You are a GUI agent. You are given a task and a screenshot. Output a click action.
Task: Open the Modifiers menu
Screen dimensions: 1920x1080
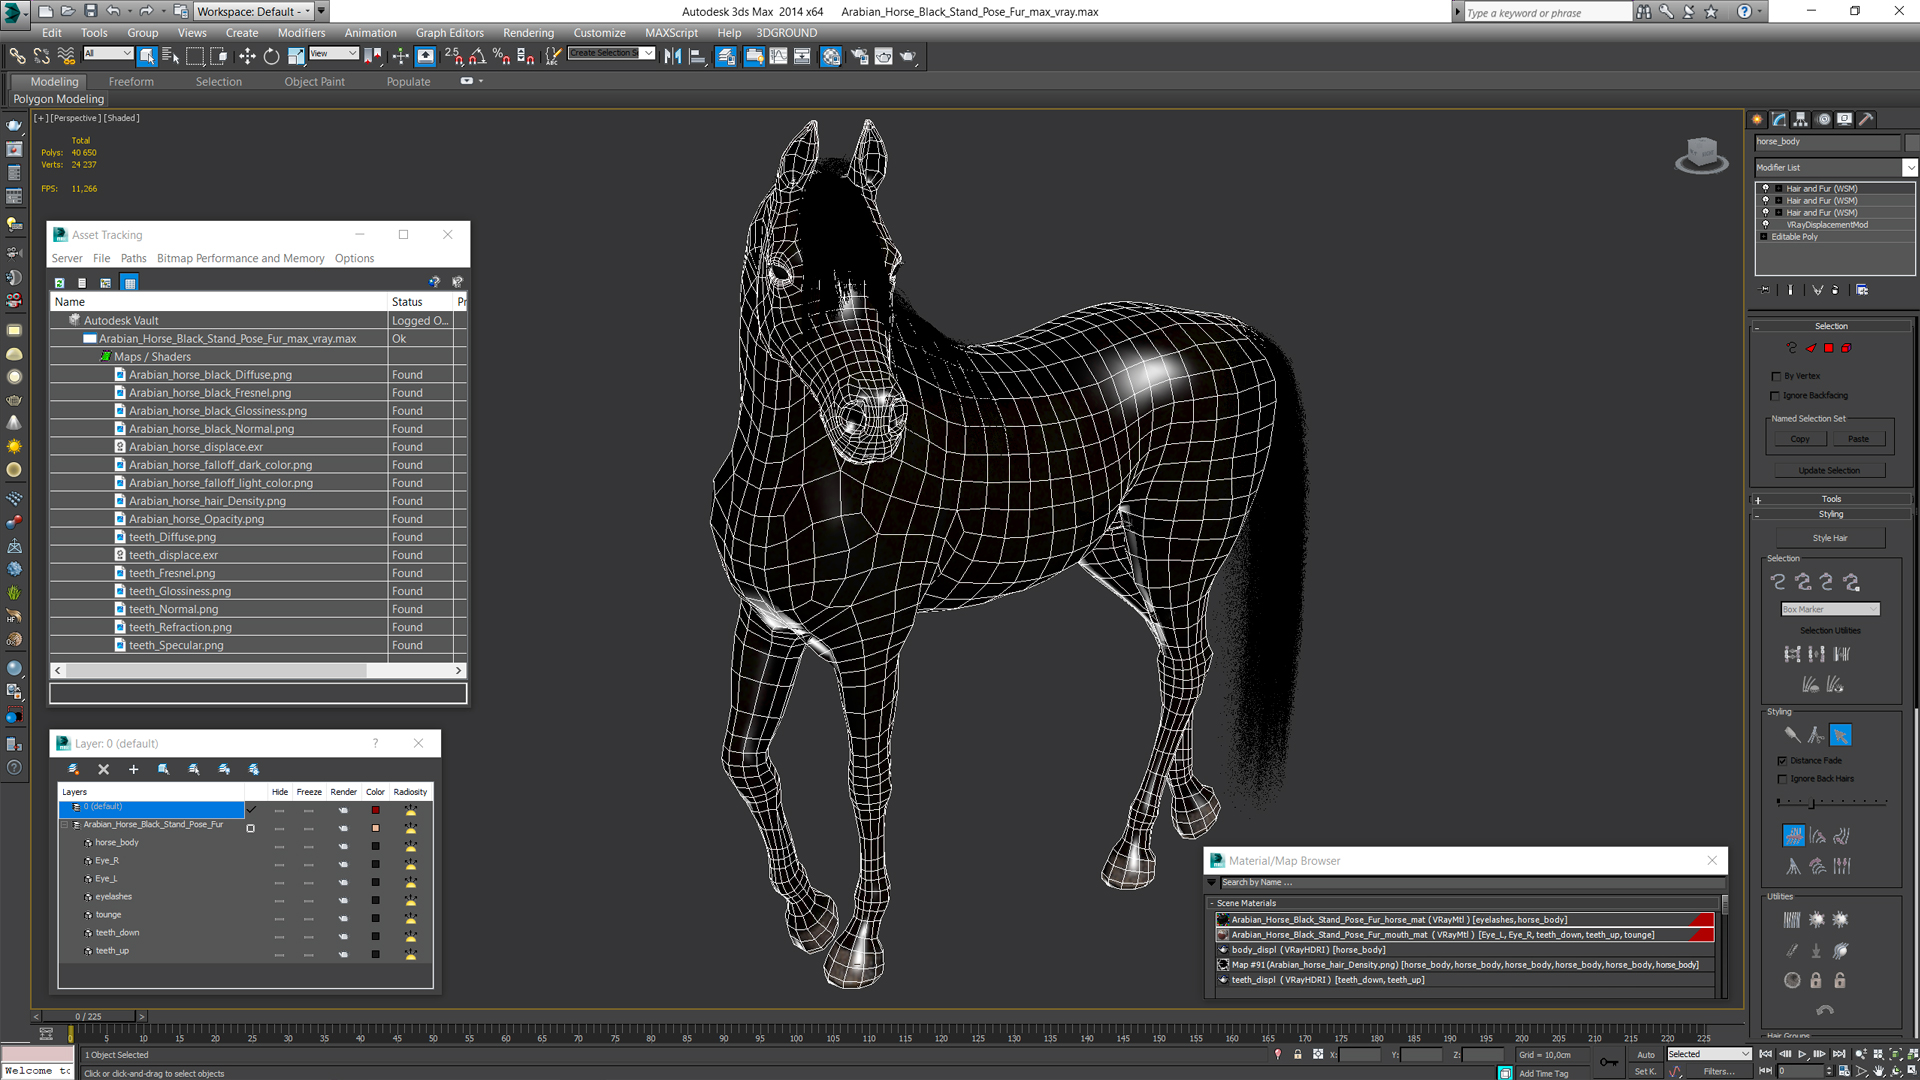pyautogui.click(x=301, y=33)
